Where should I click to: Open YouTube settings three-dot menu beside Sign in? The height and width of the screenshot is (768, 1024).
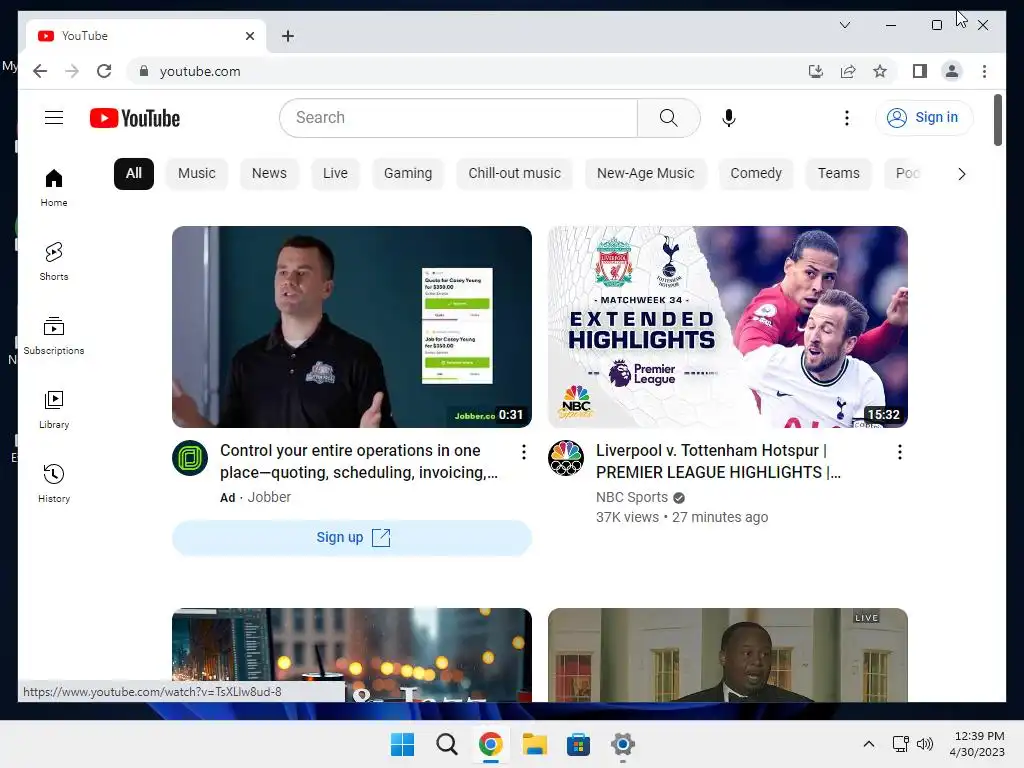point(846,118)
